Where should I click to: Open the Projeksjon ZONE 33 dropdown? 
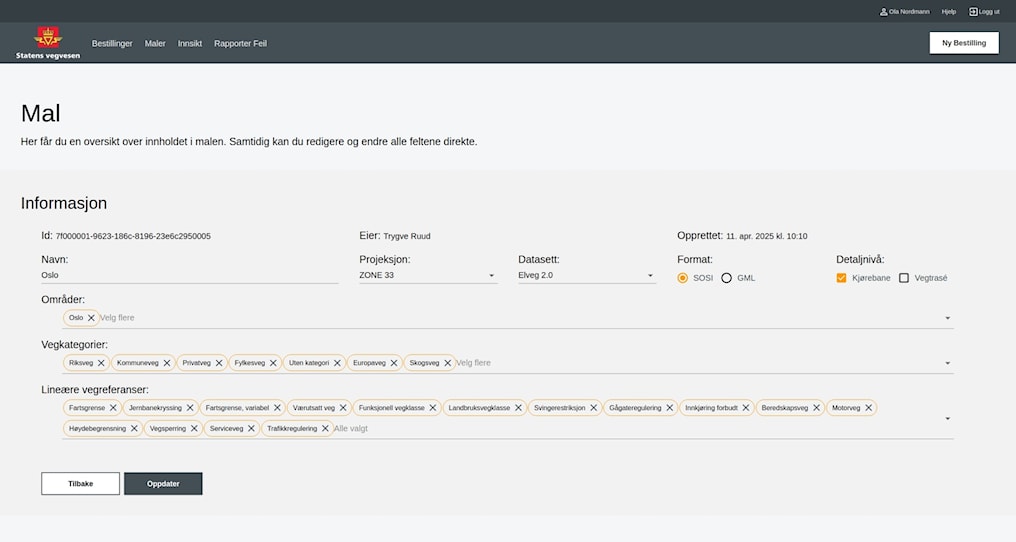coord(428,276)
